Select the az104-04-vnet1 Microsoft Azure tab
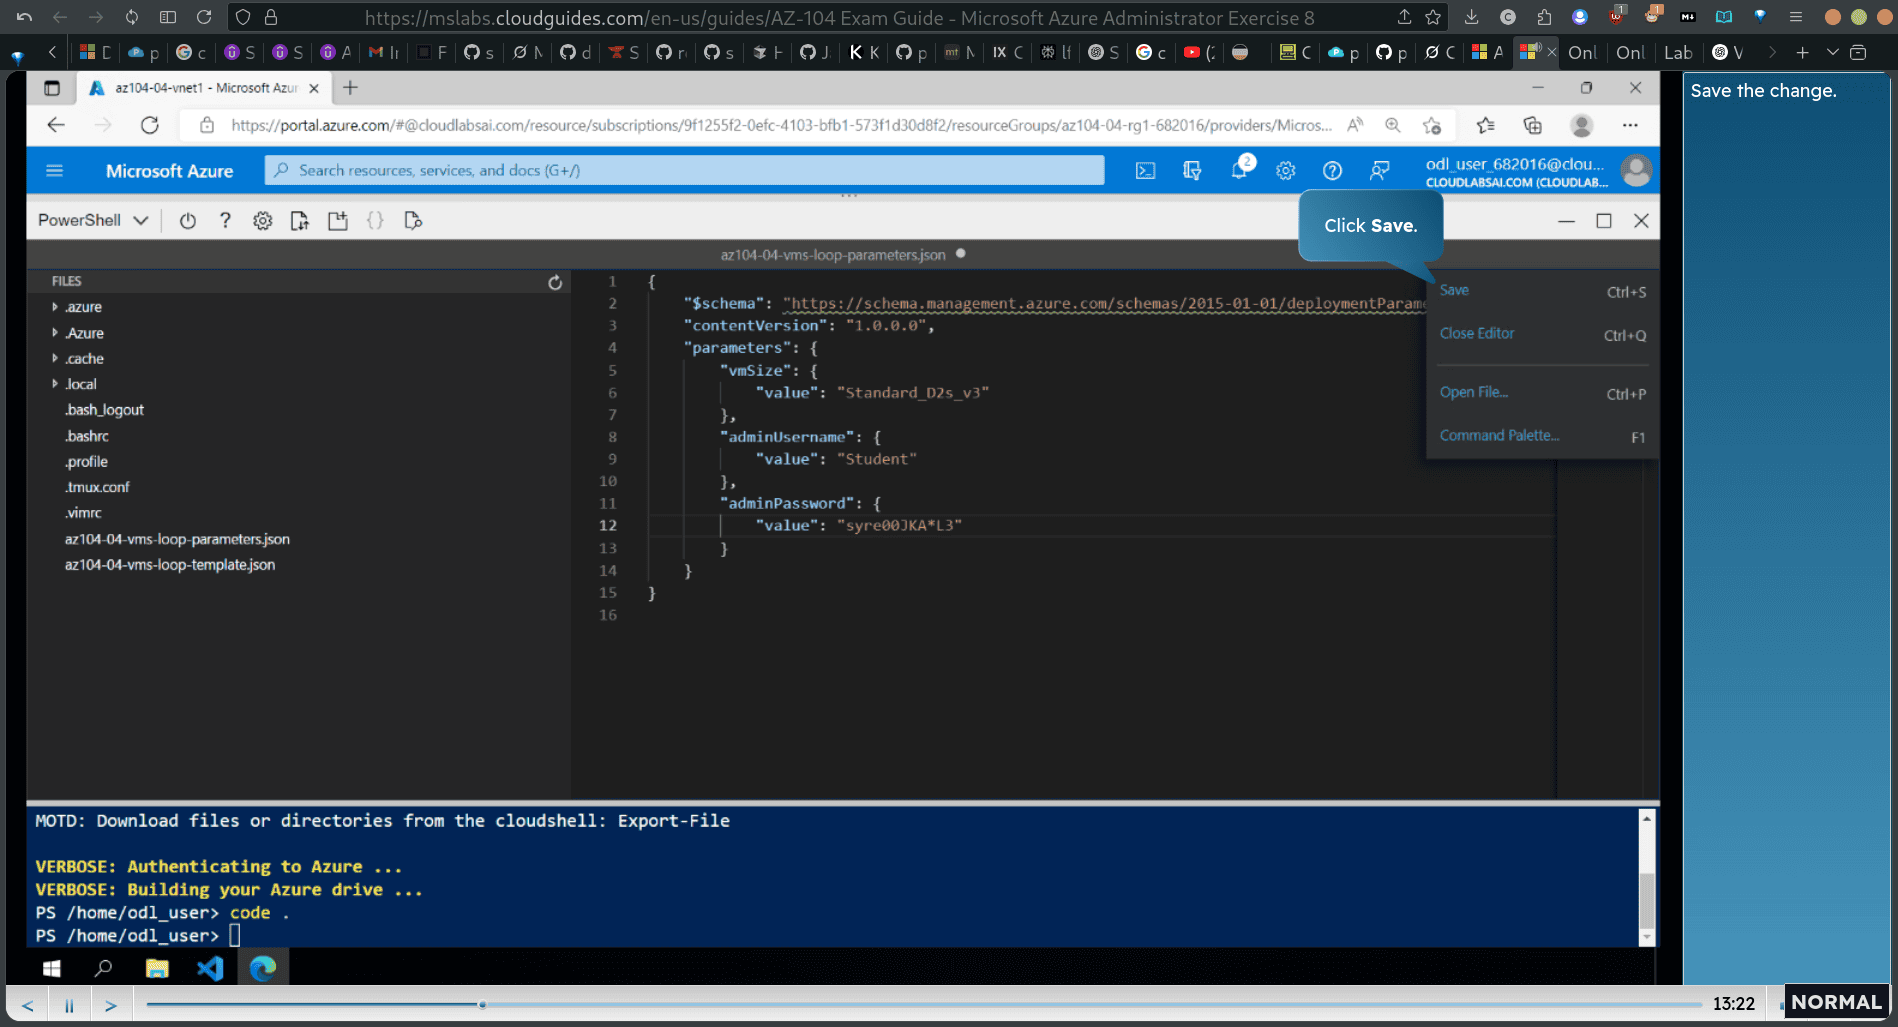 click(204, 88)
